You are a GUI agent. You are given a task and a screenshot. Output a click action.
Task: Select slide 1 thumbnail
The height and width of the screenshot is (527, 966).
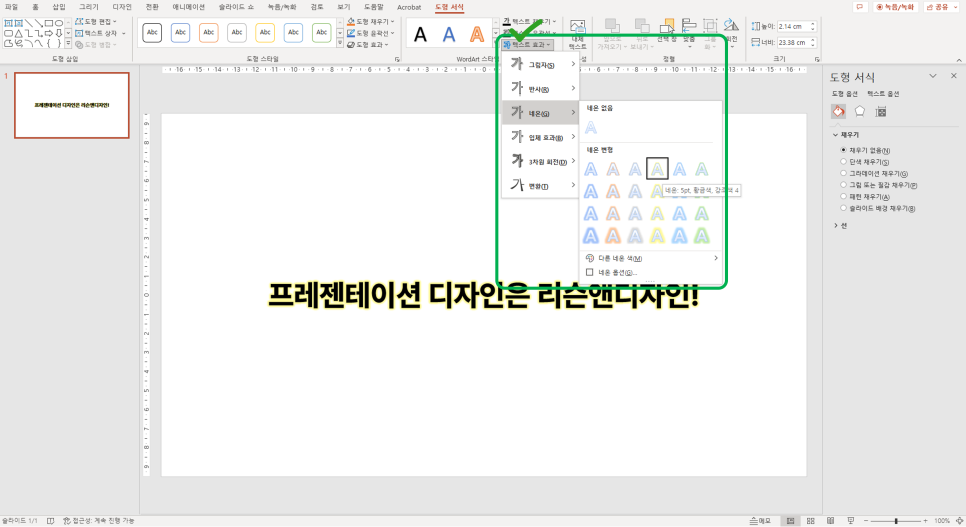pos(71,105)
